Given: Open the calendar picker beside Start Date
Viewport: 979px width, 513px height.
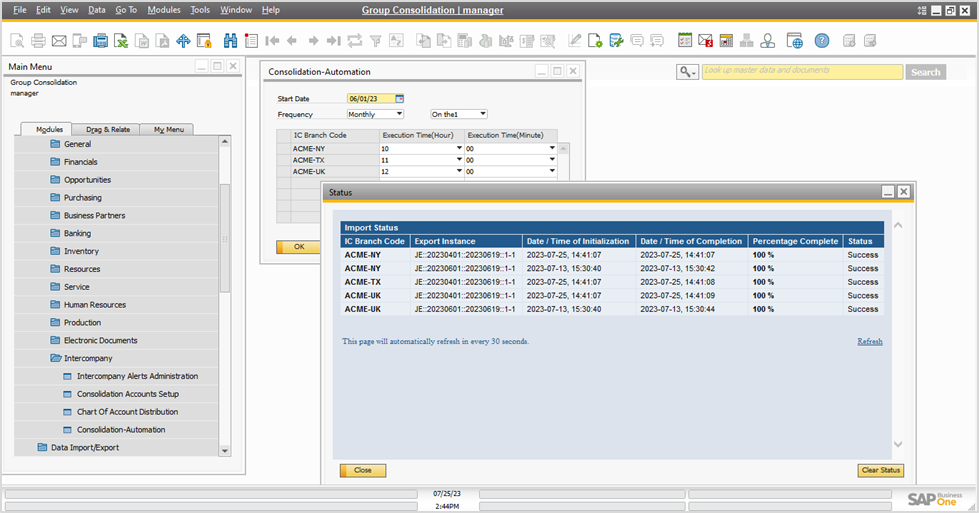Looking at the screenshot, I should (x=400, y=99).
